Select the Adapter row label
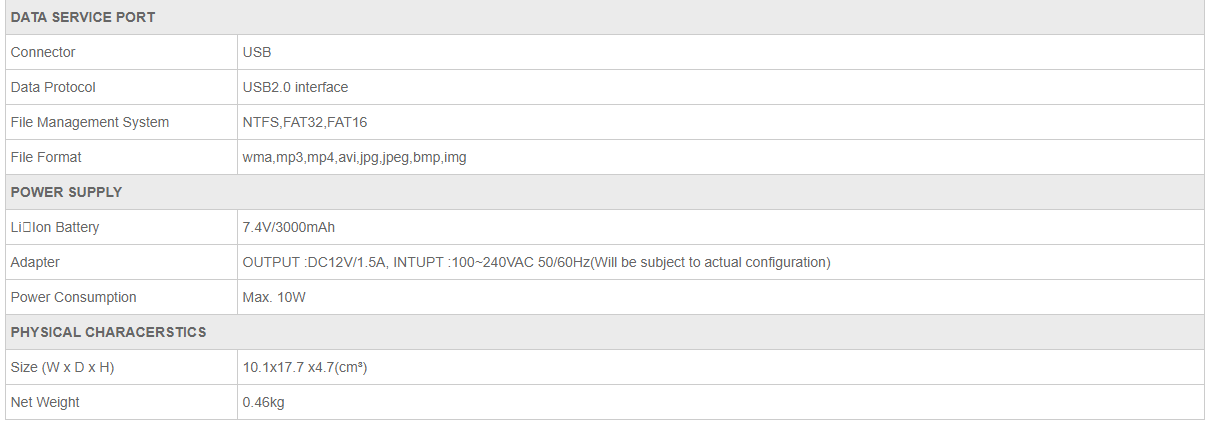 (x=35, y=262)
